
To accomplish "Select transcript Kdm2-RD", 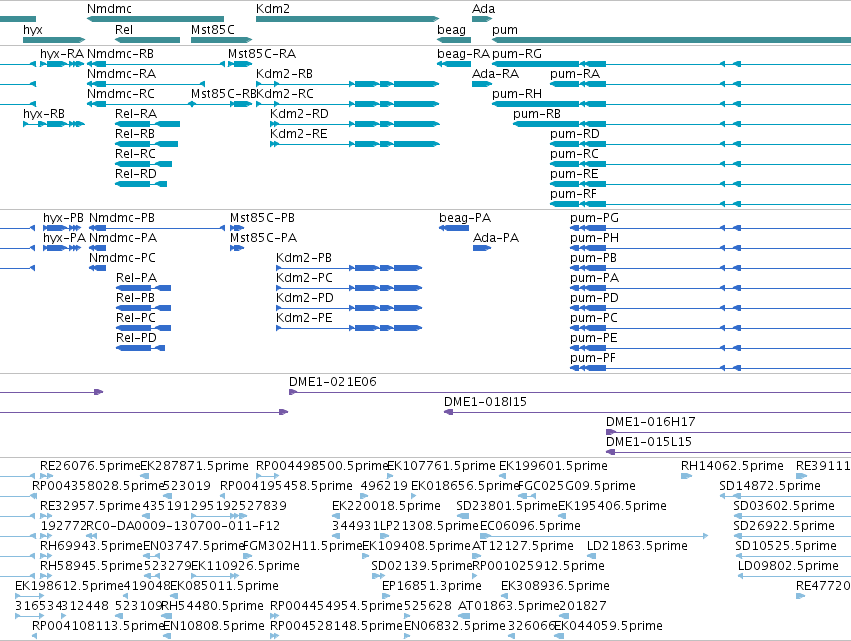I will (x=299, y=114).
